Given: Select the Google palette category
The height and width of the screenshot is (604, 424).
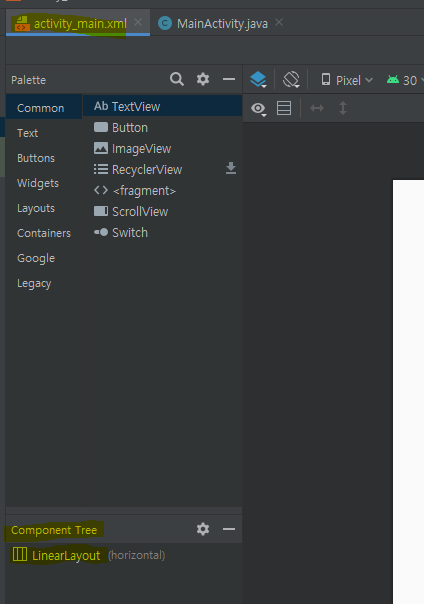Looking at the screenshot, I should click(x=44, y=258).
